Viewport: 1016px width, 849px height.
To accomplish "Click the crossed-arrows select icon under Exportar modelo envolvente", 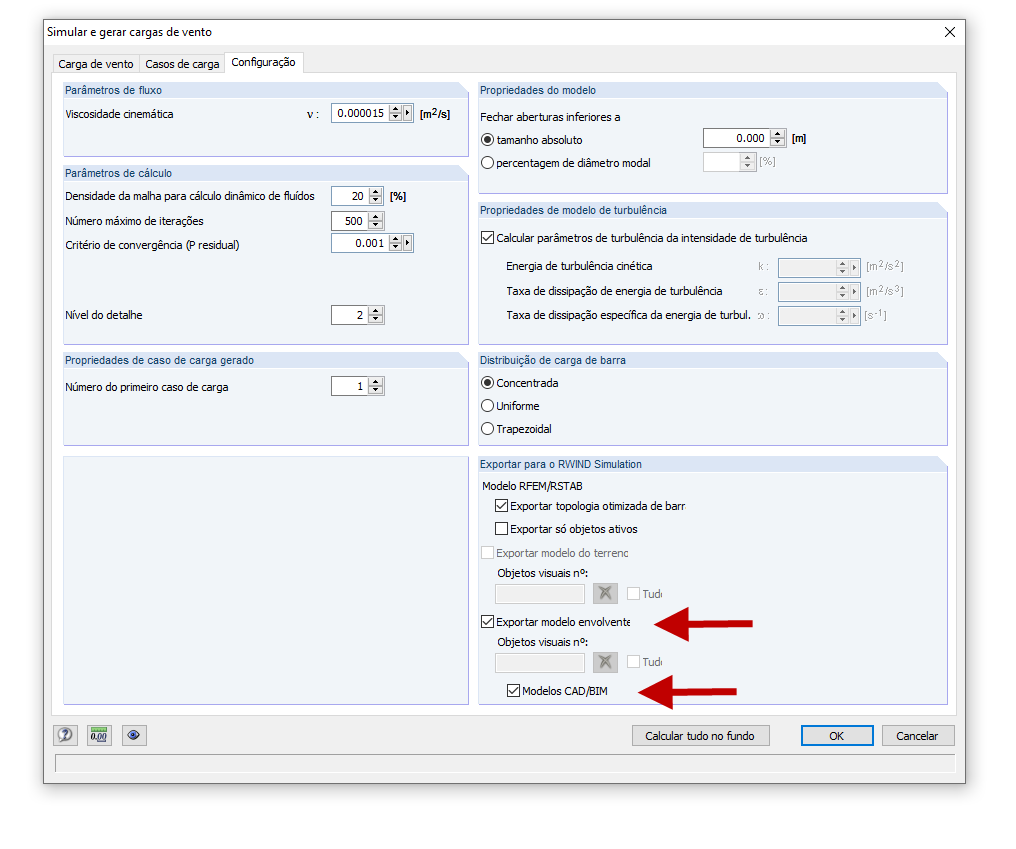I will click(x=604, y=662).
